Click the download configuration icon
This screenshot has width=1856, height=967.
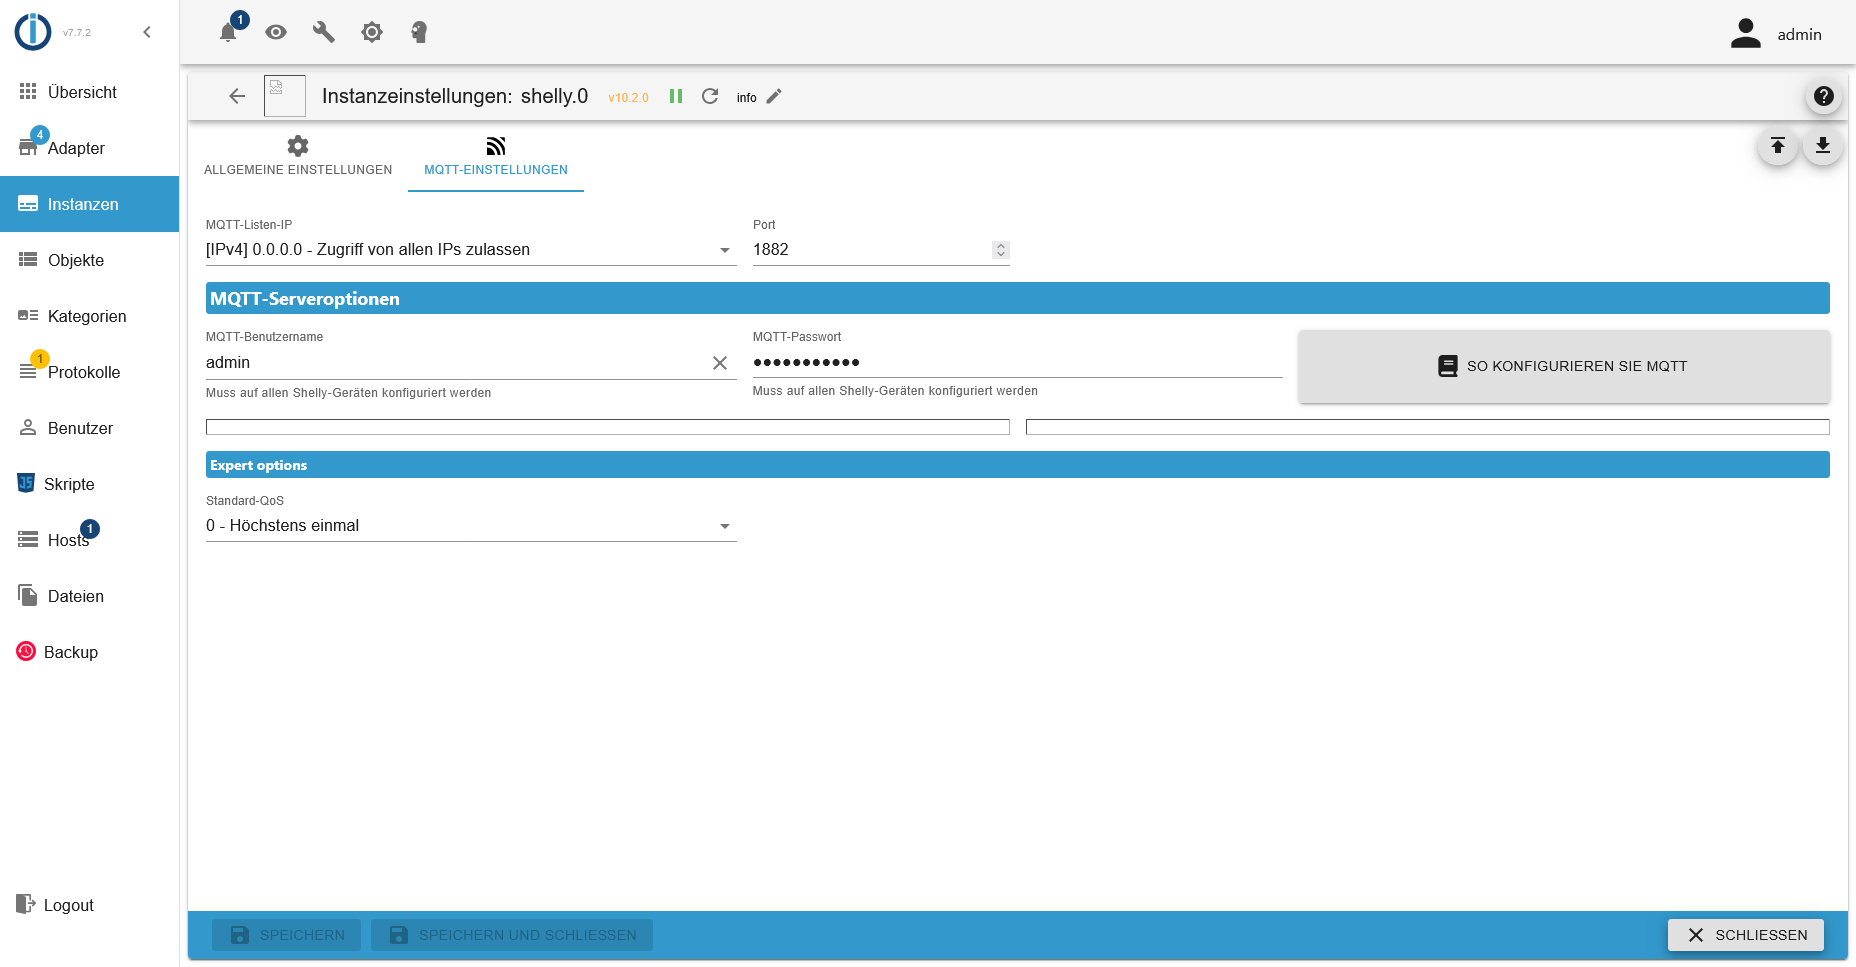click(x=1823, y=146)
